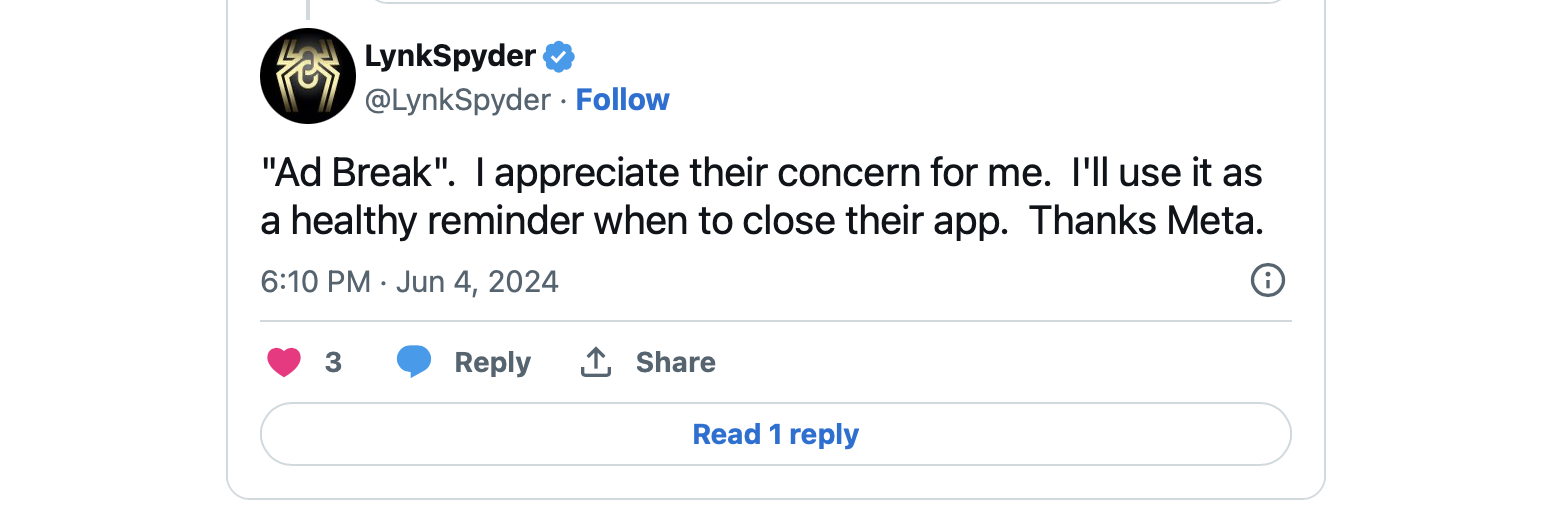Click the LynkSpyder display name
Image resolution: width=1566 pixels, height=518 pixels.
click(x=450, y=57)
